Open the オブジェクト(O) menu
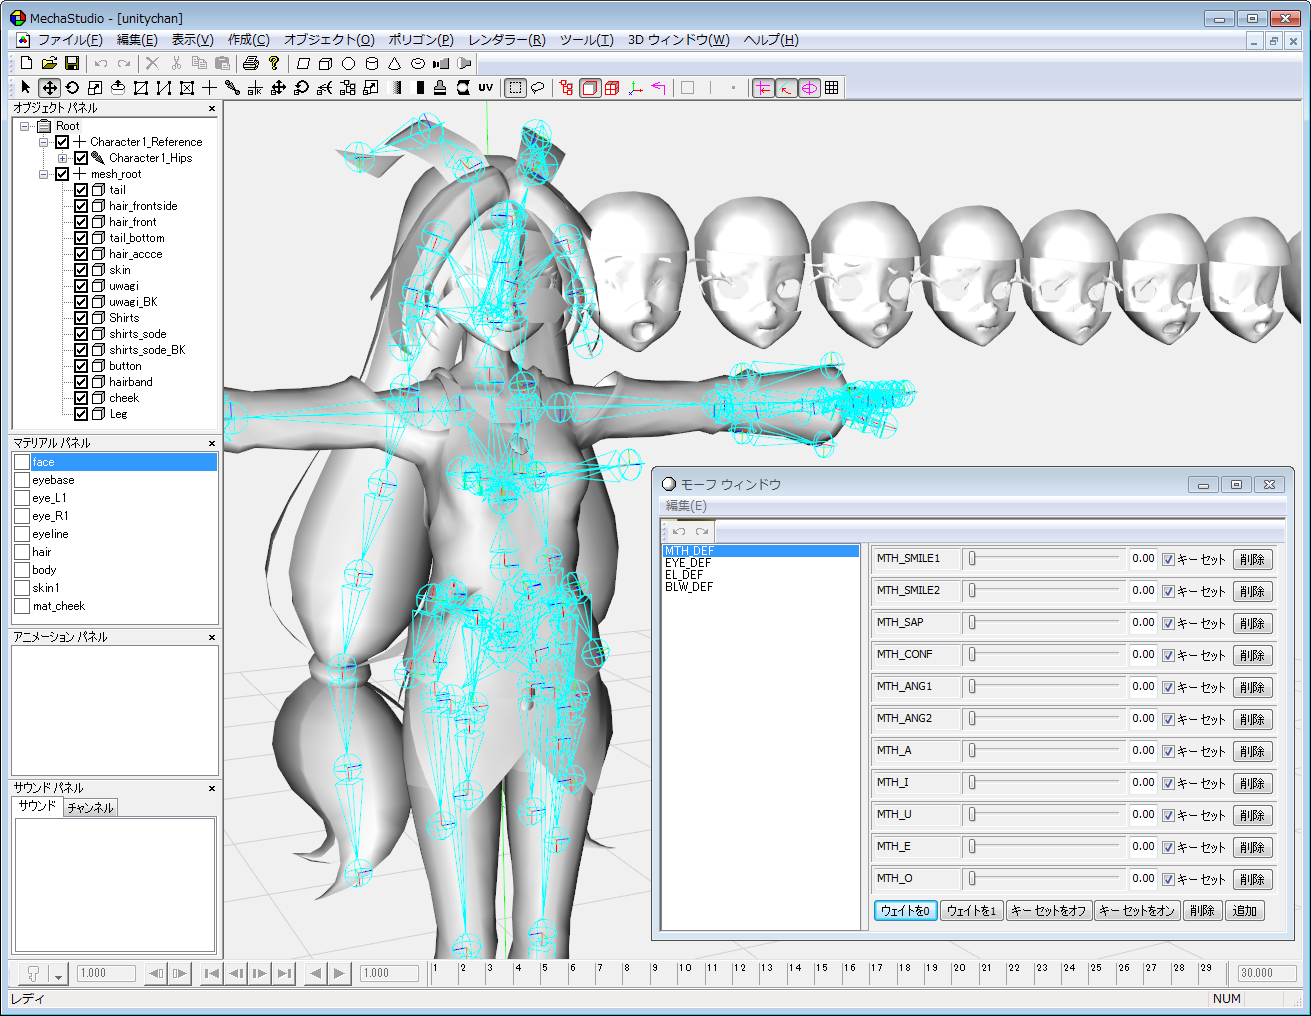 coord(329,40)
